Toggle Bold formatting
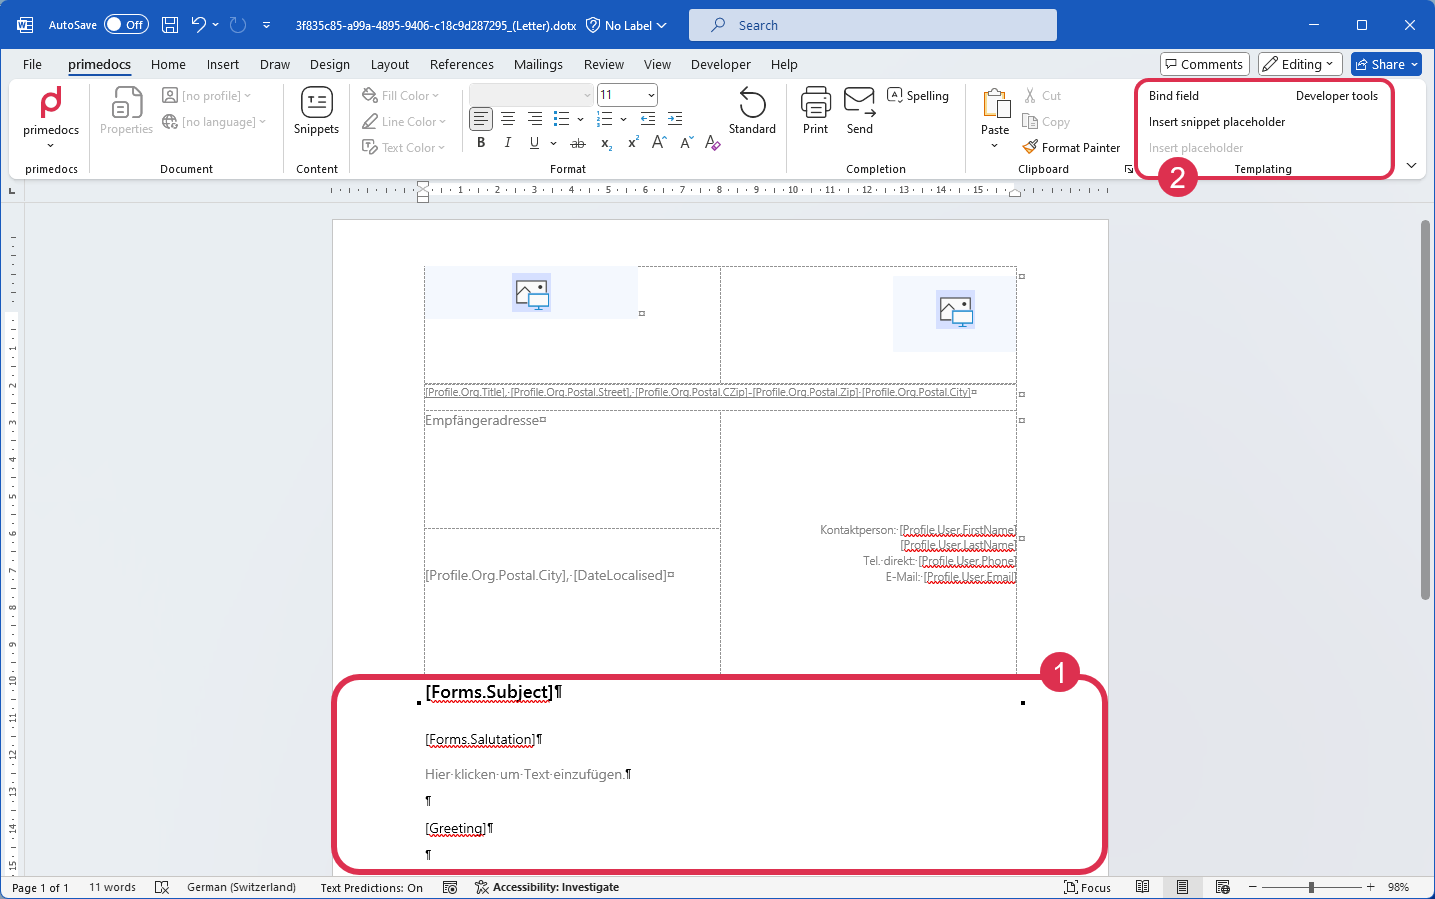 click(x=481, y=143)
